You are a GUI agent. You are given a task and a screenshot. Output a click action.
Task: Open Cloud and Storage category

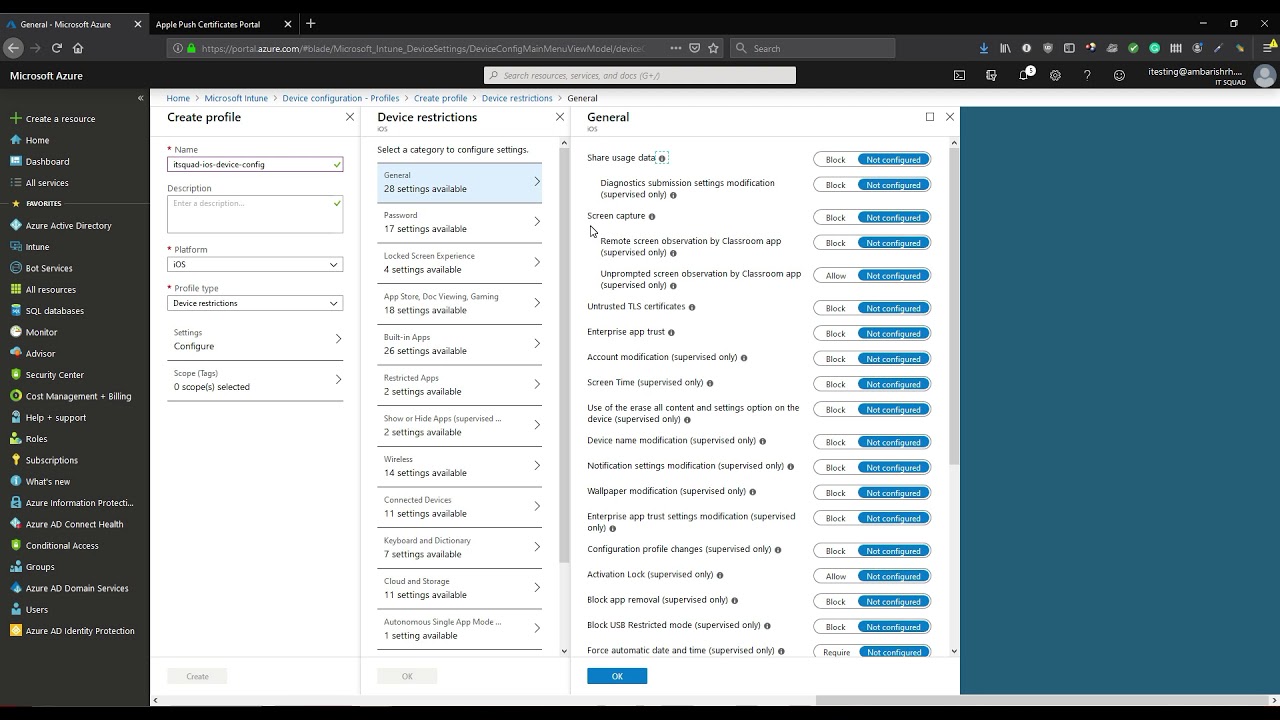[x=459, y=588]
